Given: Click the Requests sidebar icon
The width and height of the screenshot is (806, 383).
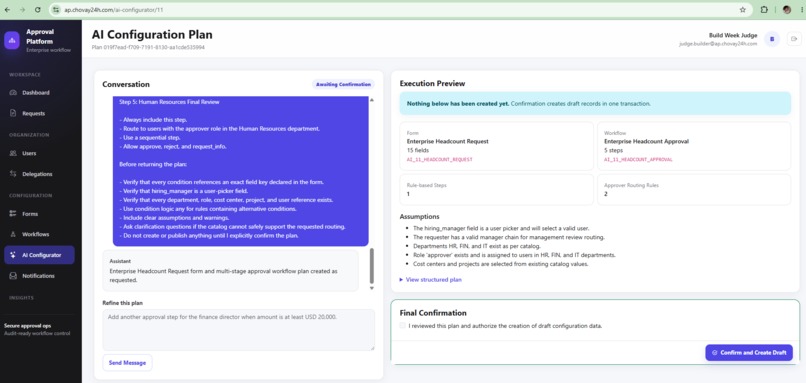Looking at the screenshot, I should [13, 113].
